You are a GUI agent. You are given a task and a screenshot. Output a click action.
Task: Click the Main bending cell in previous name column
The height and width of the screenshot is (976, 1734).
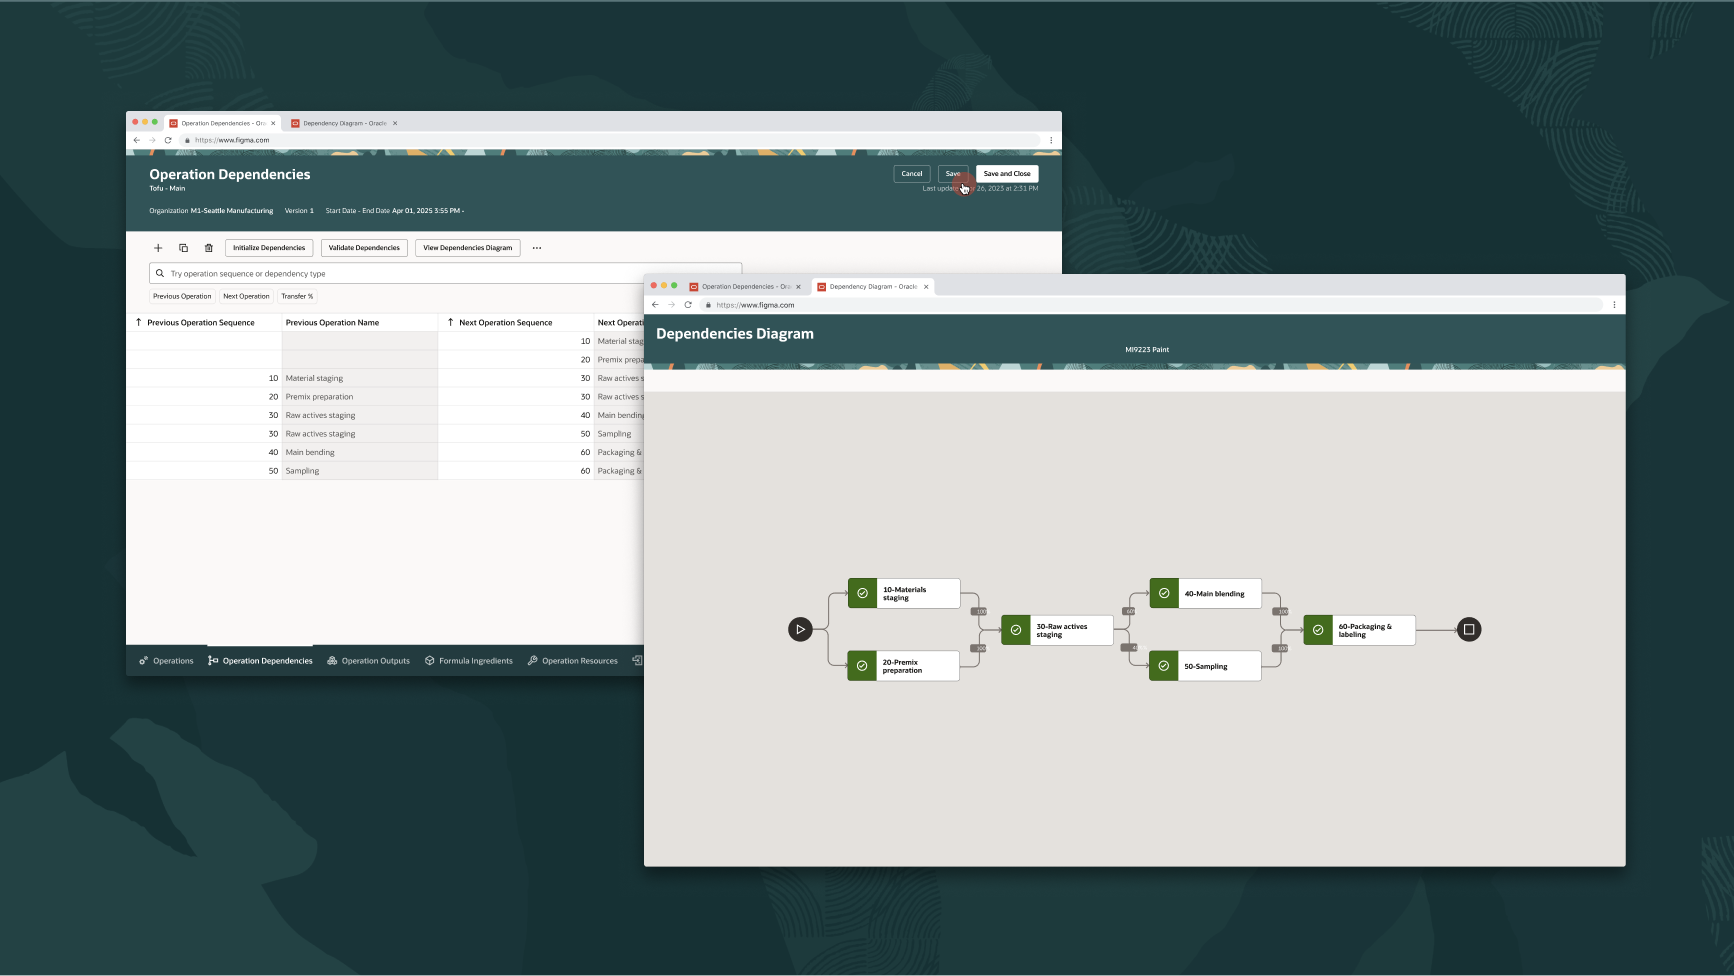click(x=360, y=452)
